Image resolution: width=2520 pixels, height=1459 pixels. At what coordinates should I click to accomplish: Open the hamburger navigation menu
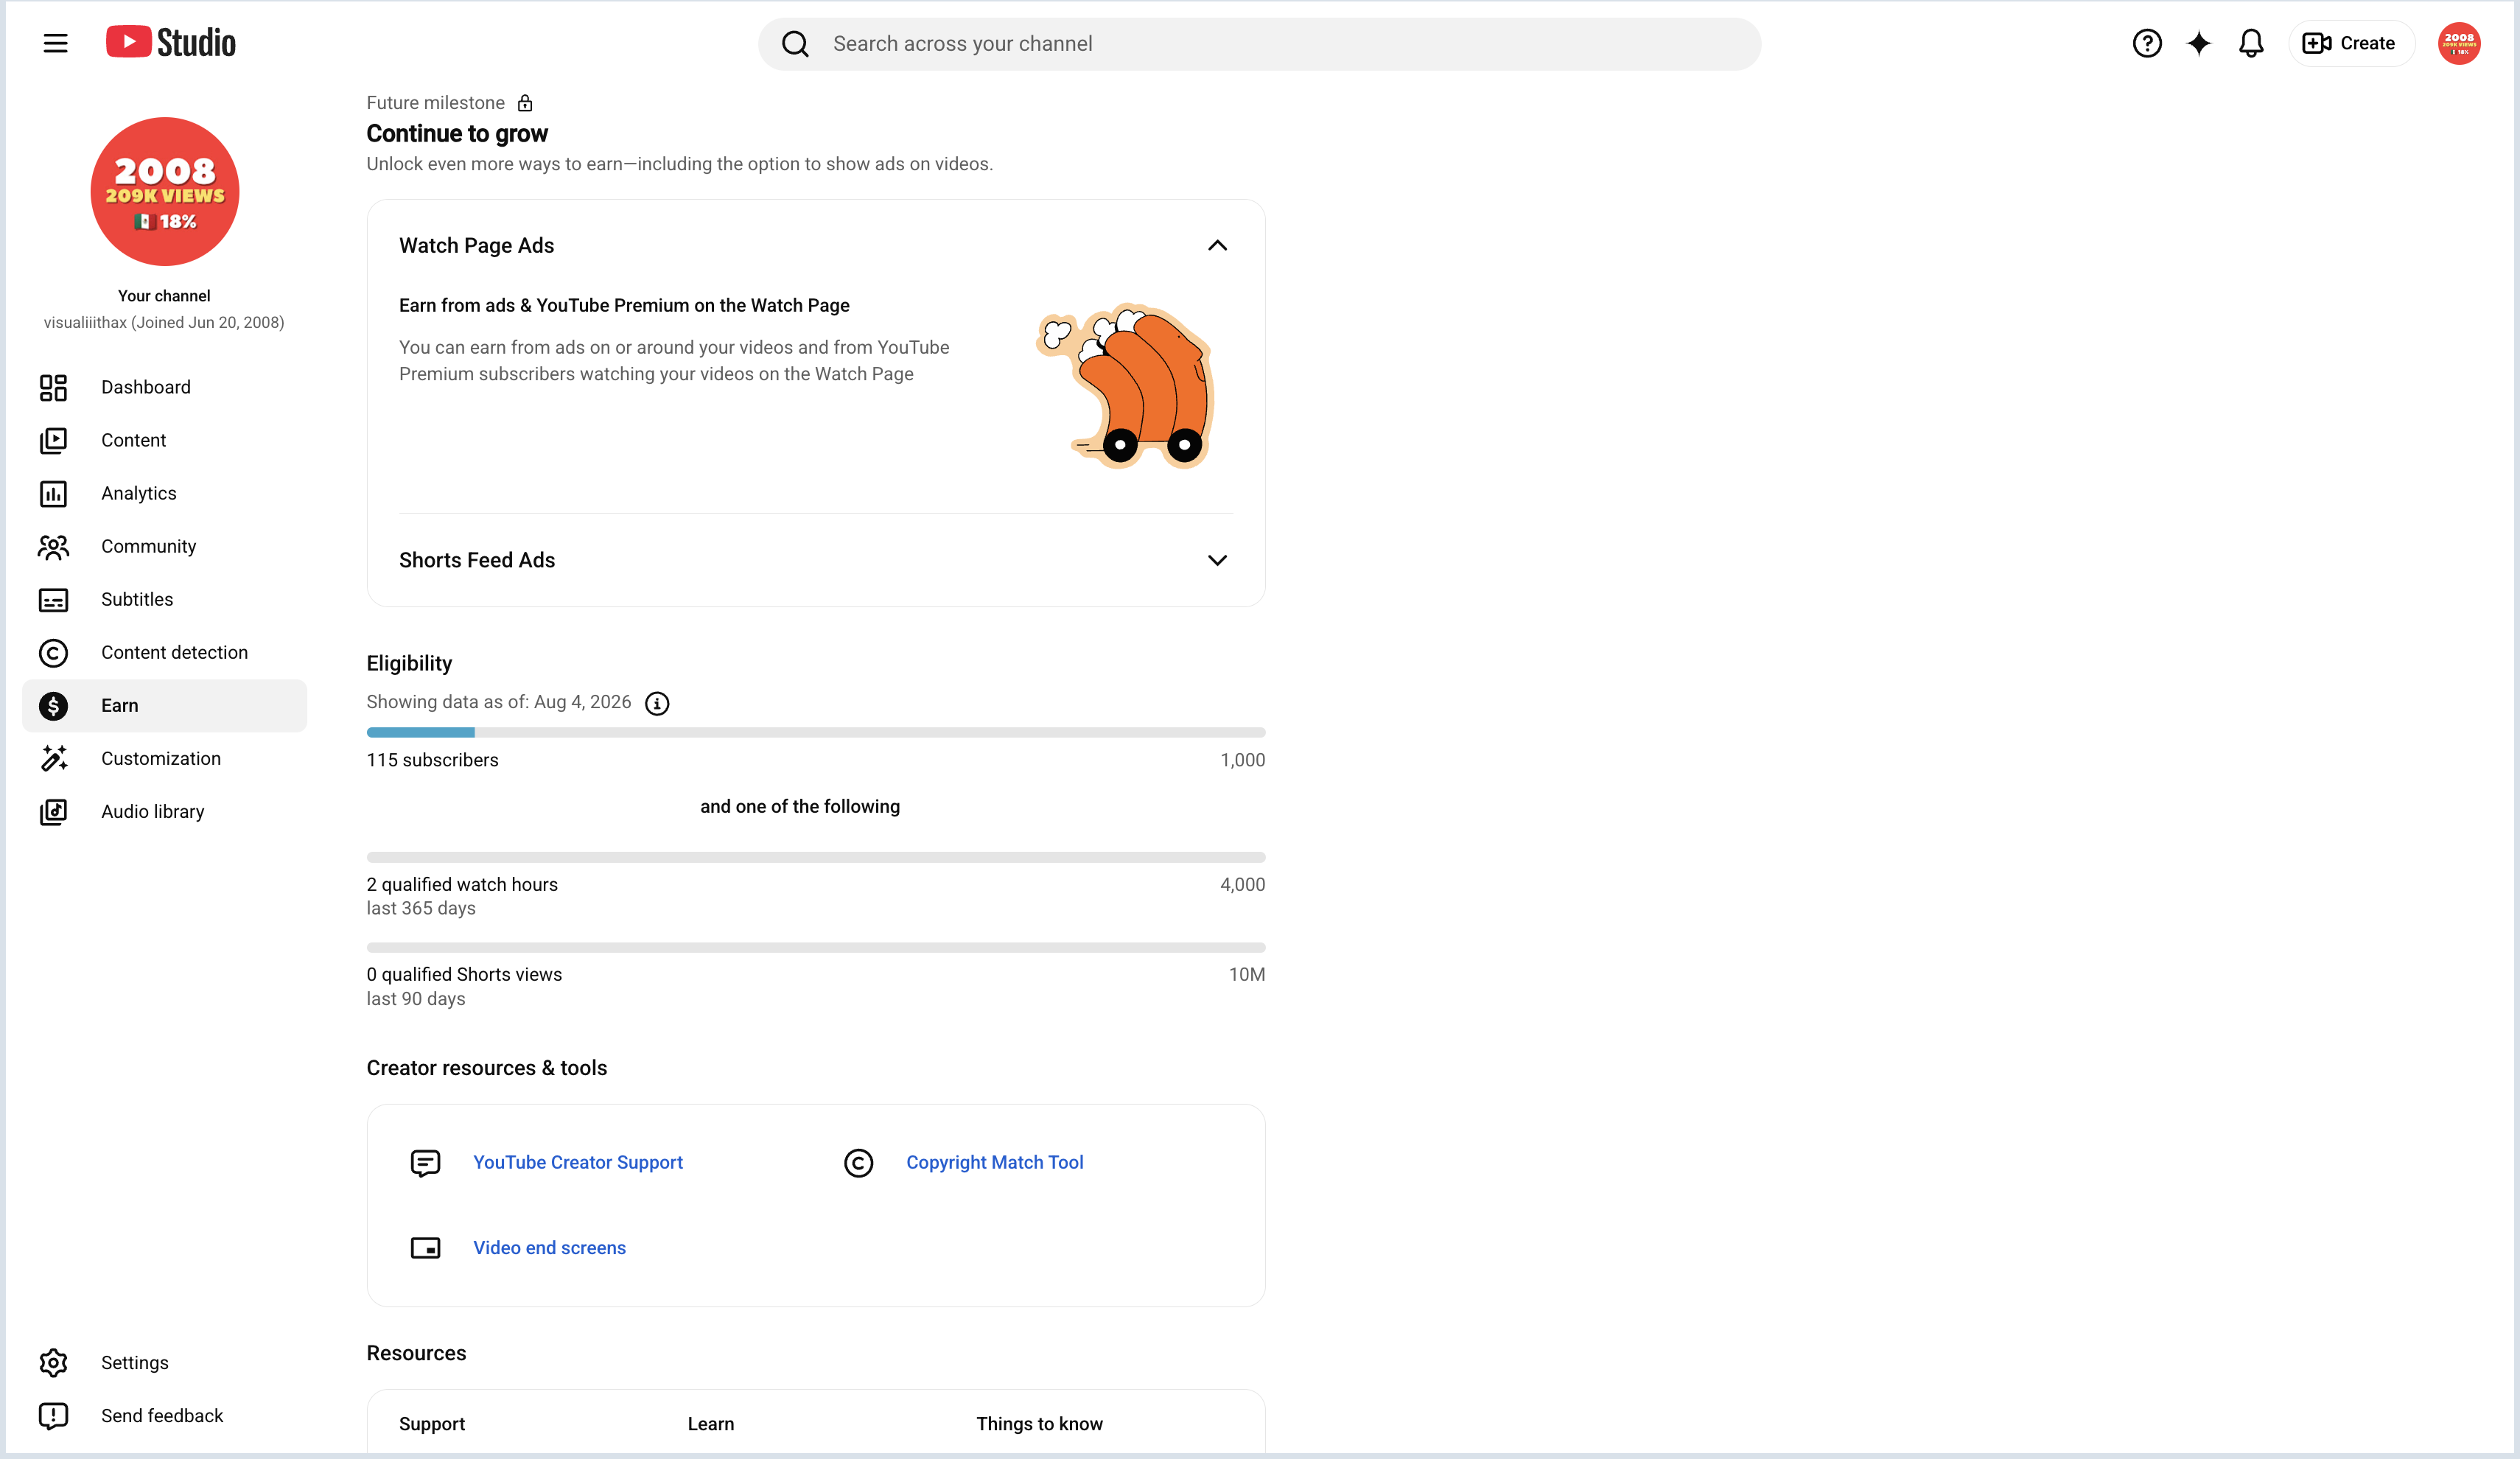point(55,43)
